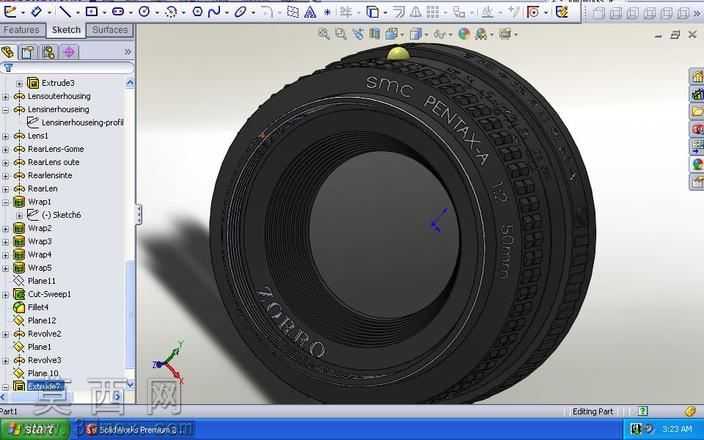Viewport: 704px width, 440px height.
Task: Open the Circle tool dropdown arrow
Action: tap(156, 13)
